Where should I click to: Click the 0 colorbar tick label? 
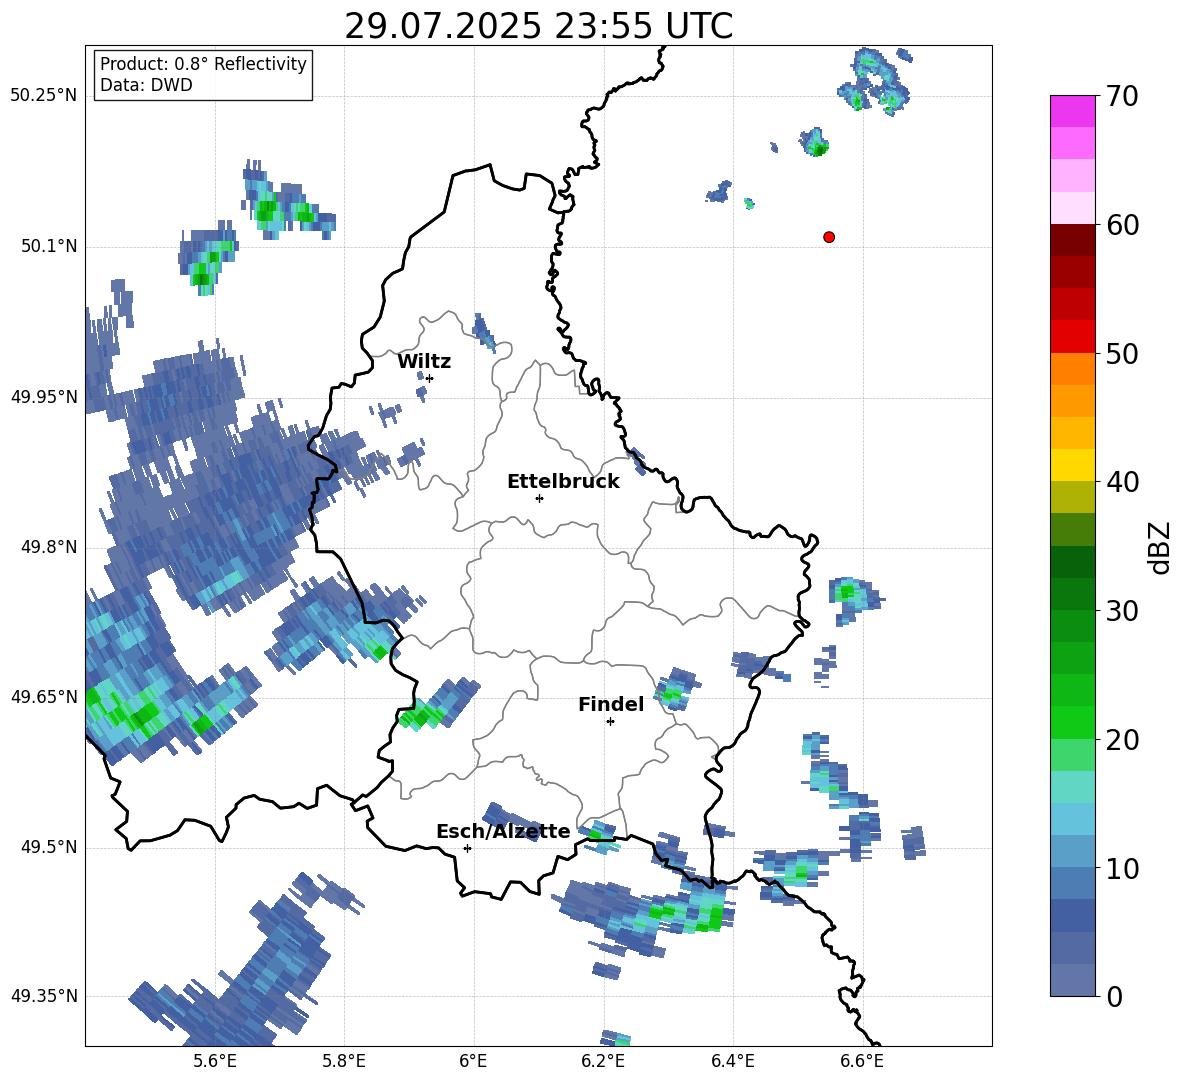pos(1114,996)
